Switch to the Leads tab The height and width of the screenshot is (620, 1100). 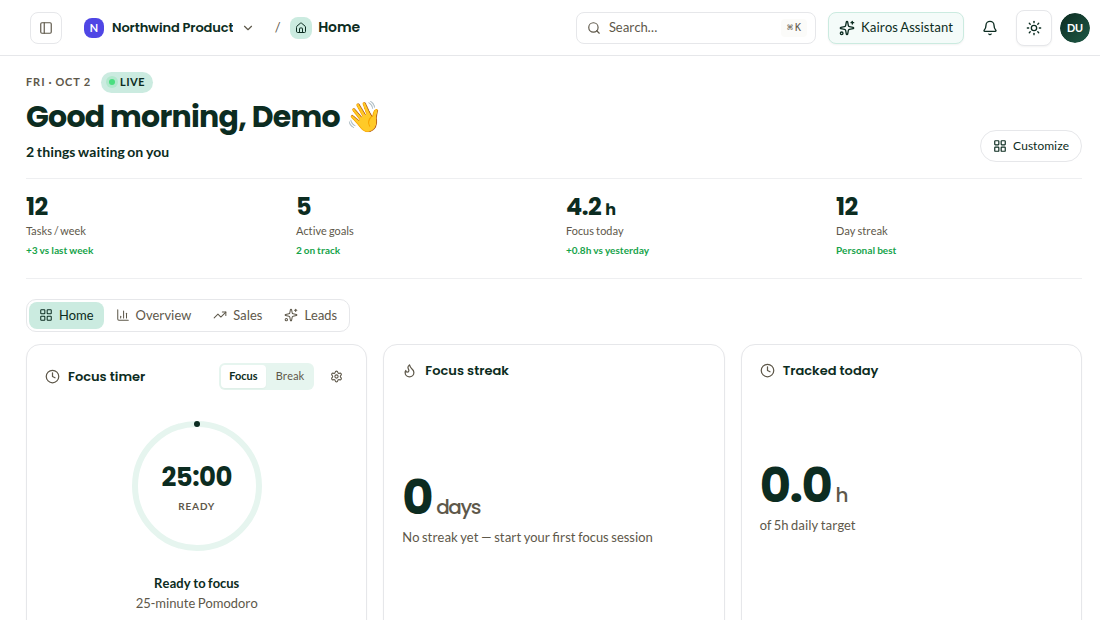pyautogui.click(x=311, y=316)
